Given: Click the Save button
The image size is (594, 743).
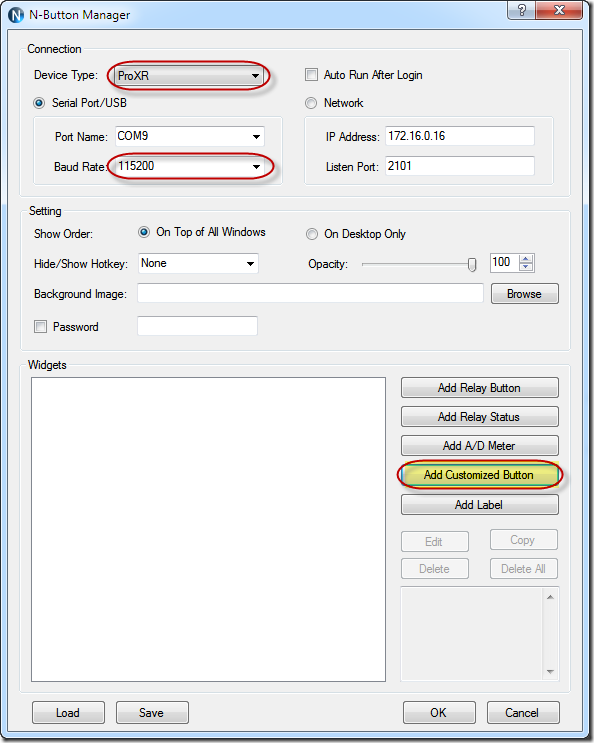Looking at the screenshot, I should (152, 713).
